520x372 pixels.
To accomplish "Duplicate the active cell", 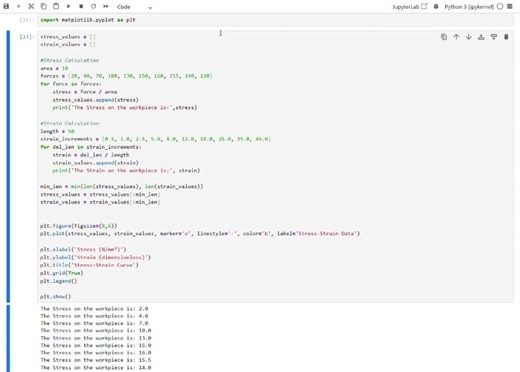I will pos(444,37).
